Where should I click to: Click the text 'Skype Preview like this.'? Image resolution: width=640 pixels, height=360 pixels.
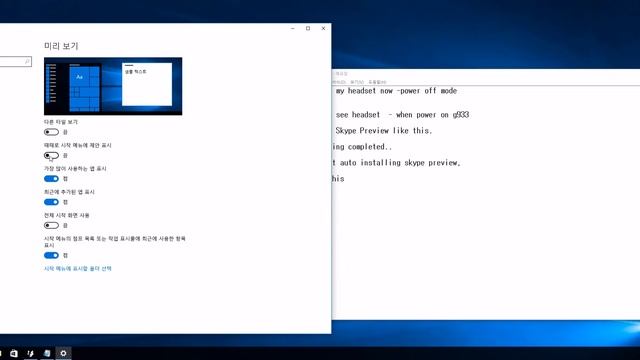(383, 131)
